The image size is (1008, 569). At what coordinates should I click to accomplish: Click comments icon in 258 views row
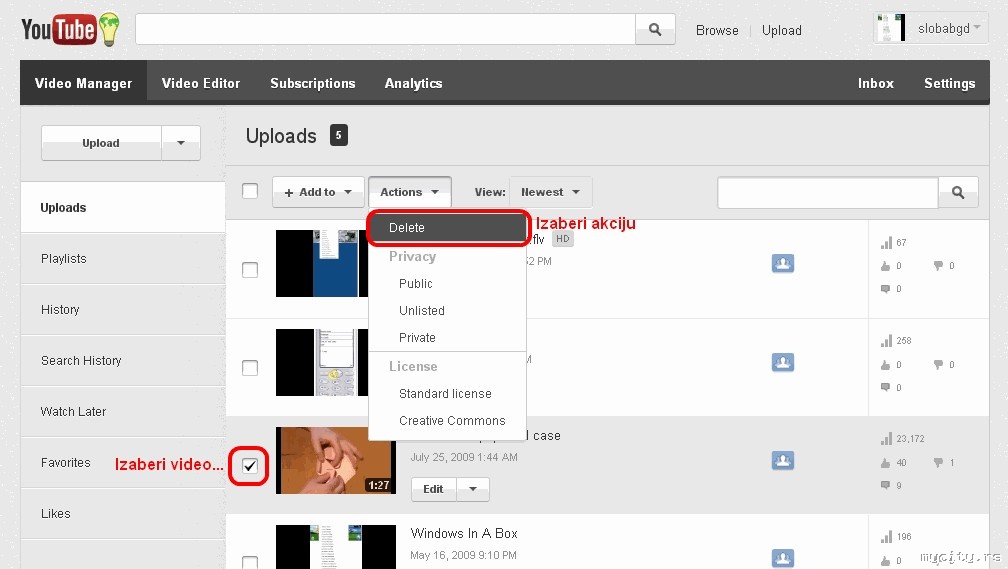coord(885,387)
